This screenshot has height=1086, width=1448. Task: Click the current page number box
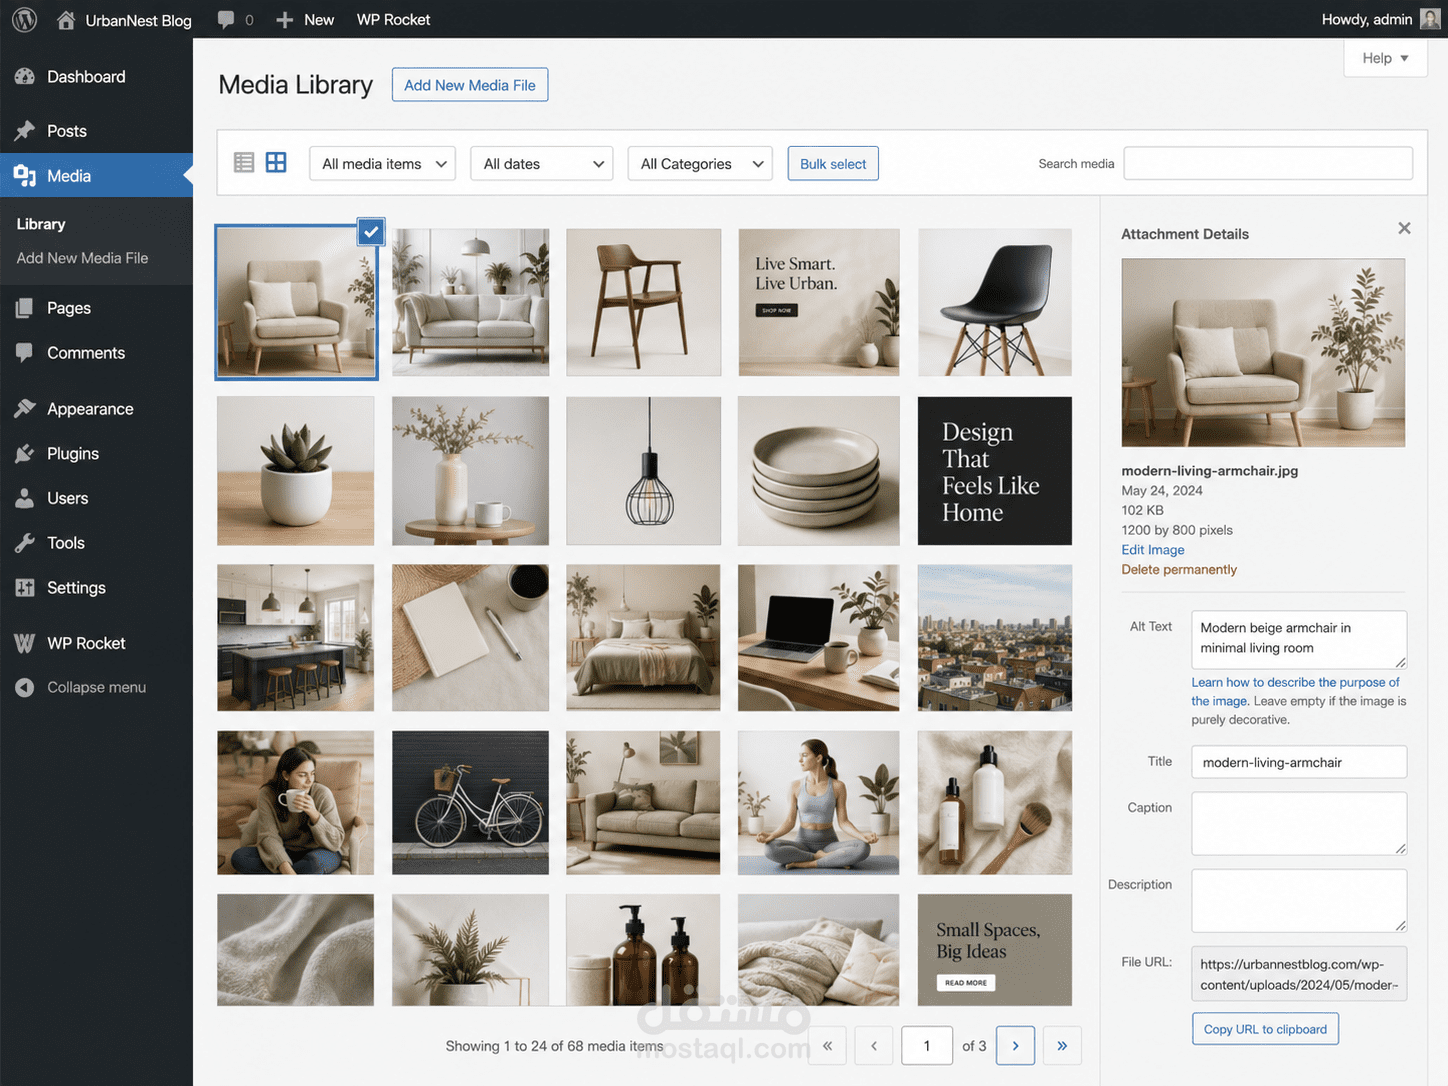927,1045
